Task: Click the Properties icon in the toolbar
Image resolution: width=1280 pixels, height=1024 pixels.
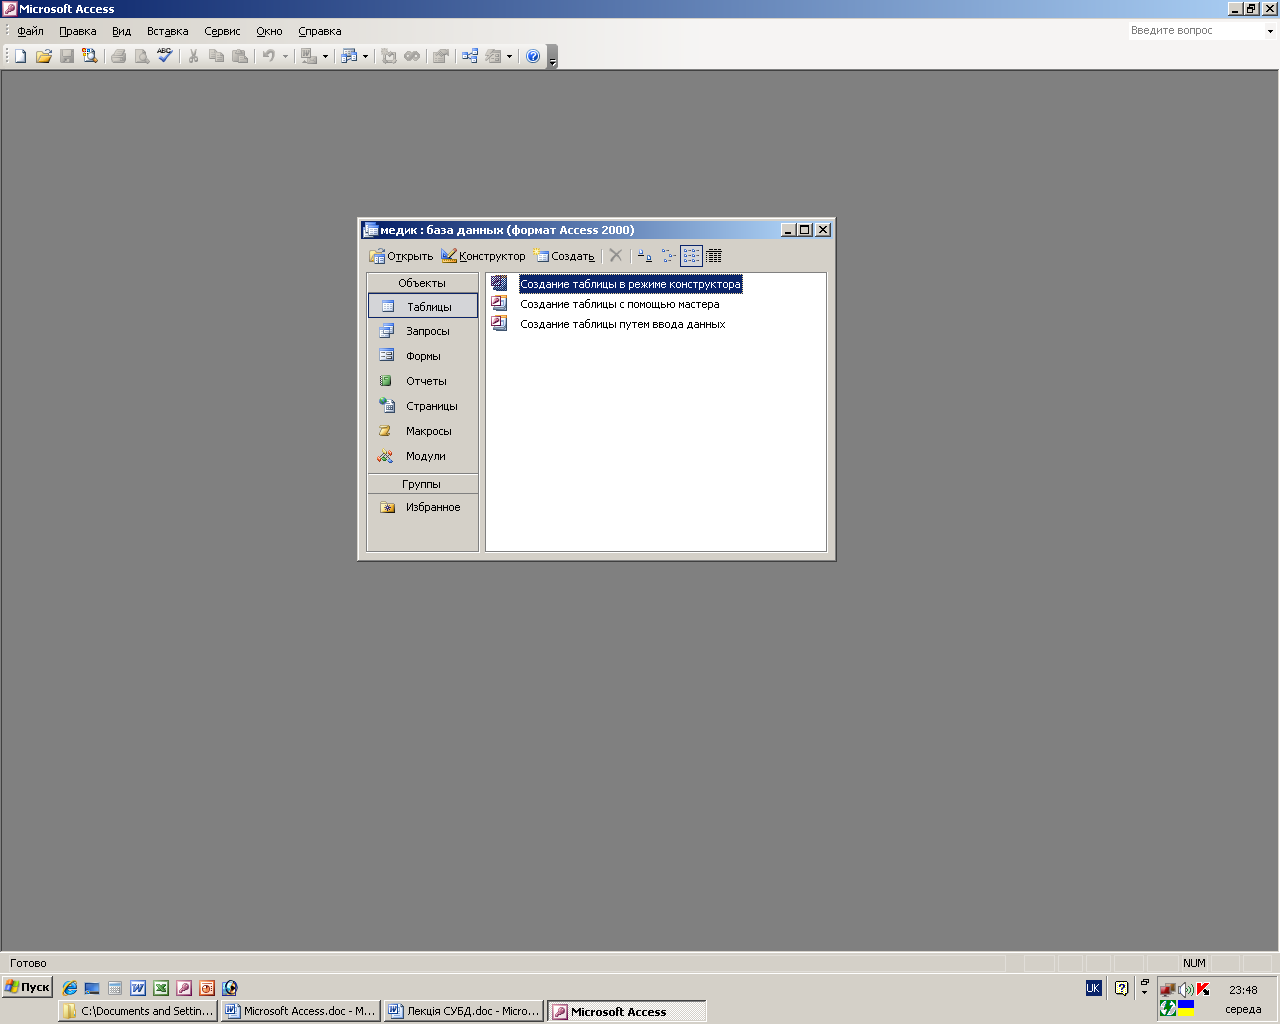Action: click(x=440, y=56)
